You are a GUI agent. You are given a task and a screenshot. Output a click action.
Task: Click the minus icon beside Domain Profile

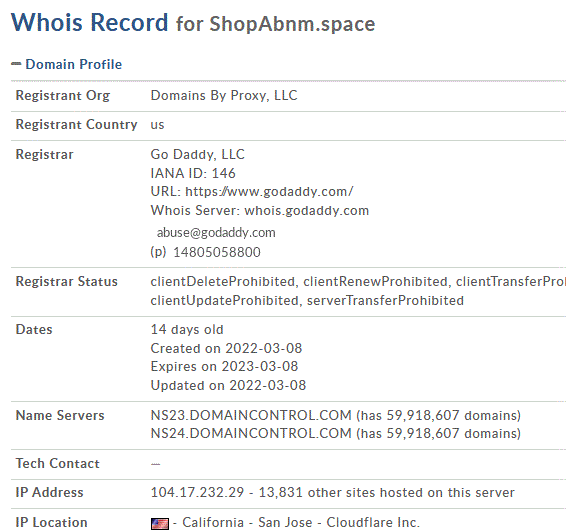click(16, 64)
